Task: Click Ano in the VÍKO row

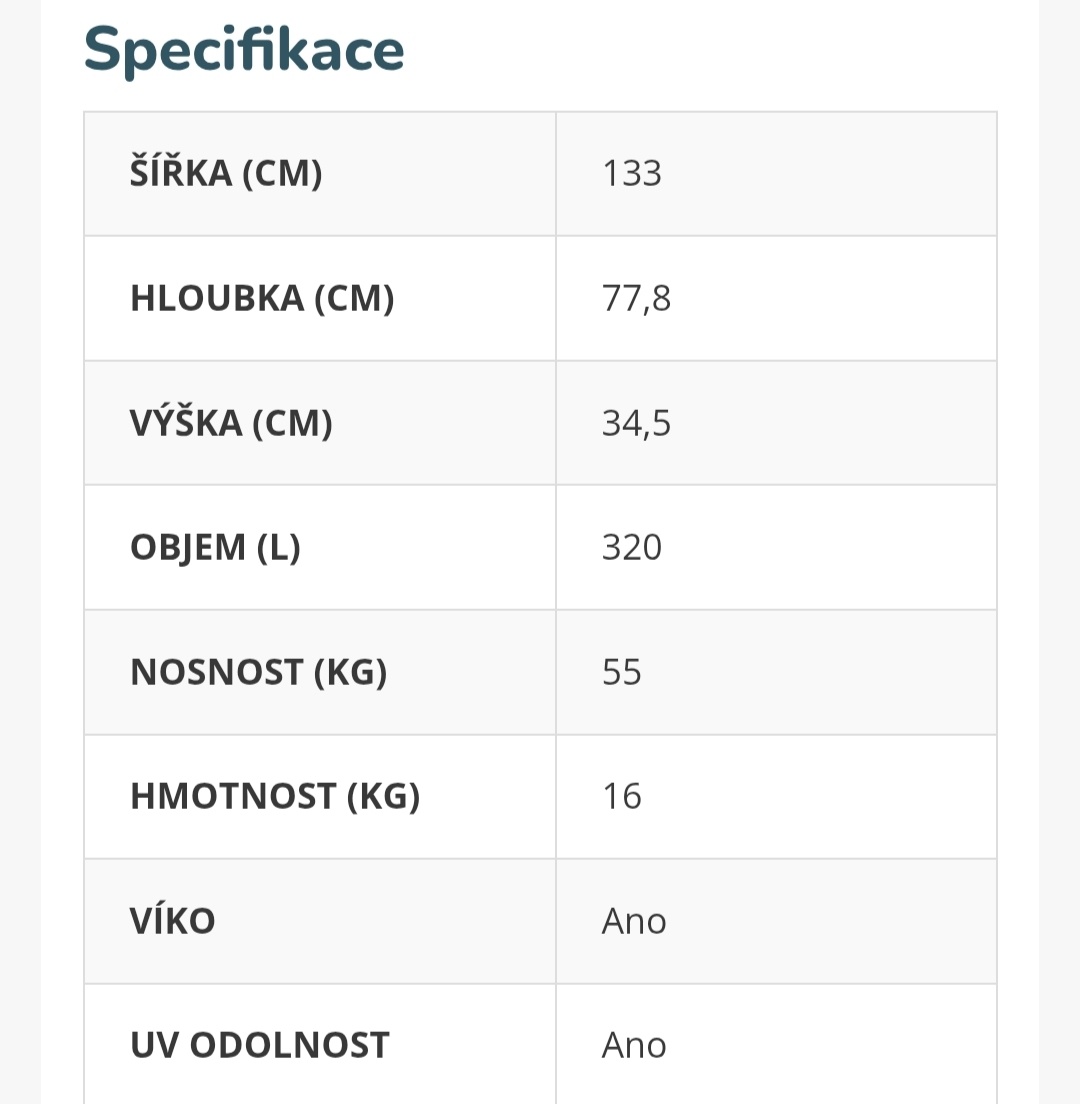Action: tap(634, 921)
